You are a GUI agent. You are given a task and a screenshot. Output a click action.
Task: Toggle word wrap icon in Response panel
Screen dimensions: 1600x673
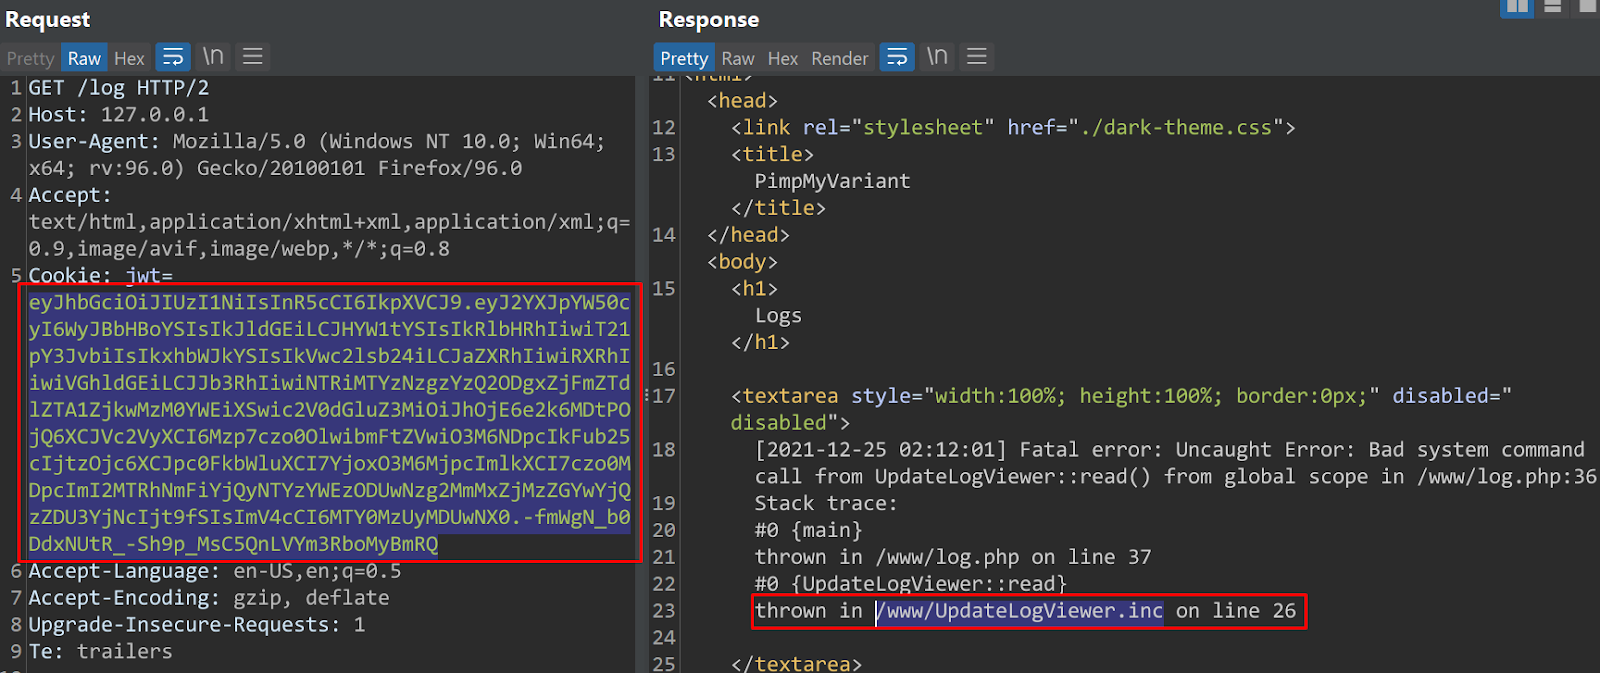tap(897, 57)
